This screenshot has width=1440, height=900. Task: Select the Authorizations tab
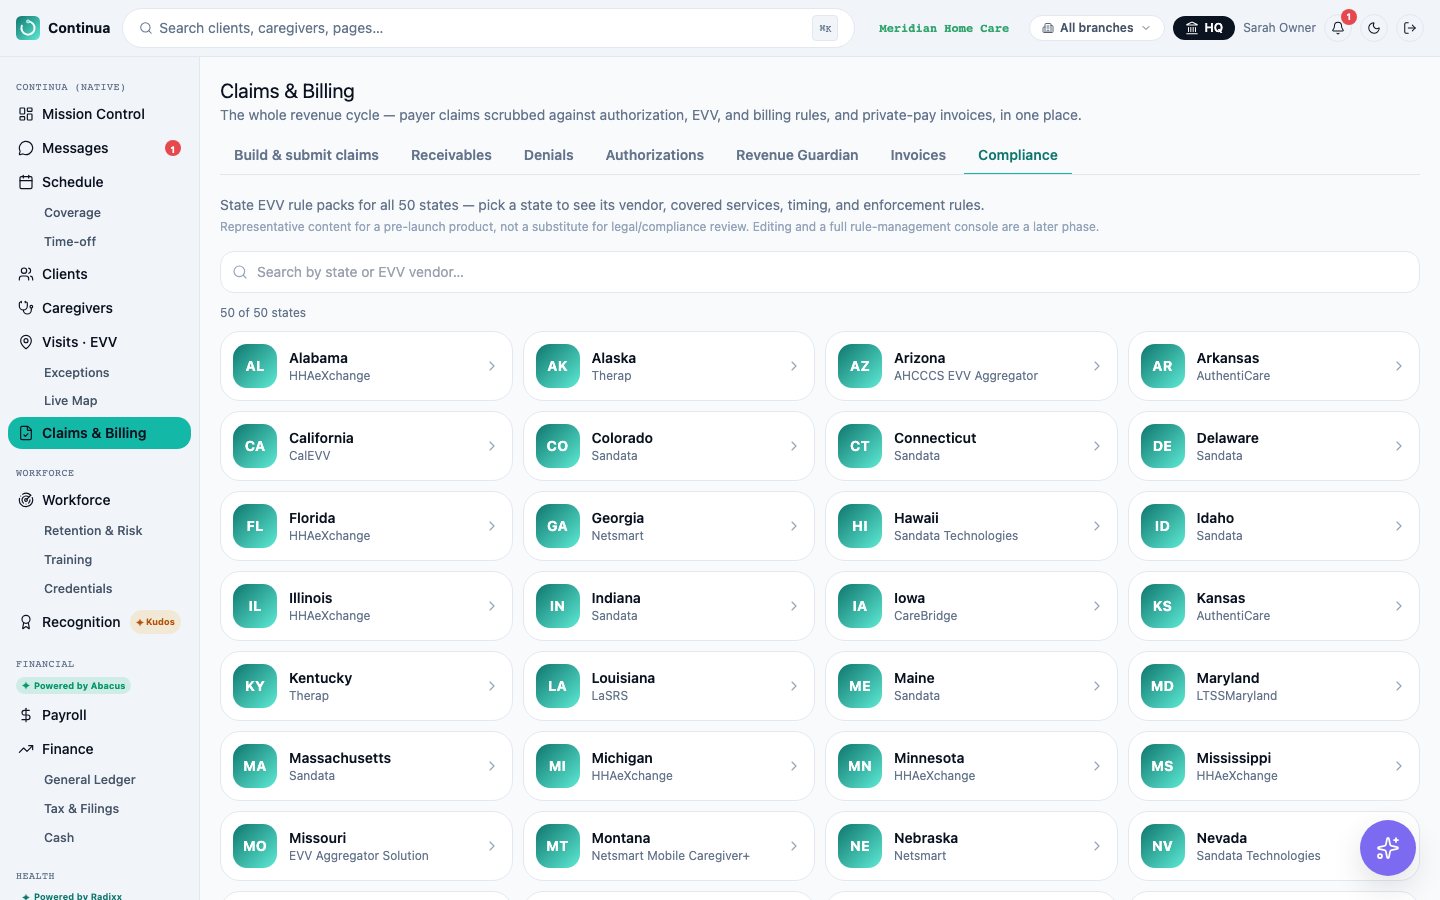point(655,155)
